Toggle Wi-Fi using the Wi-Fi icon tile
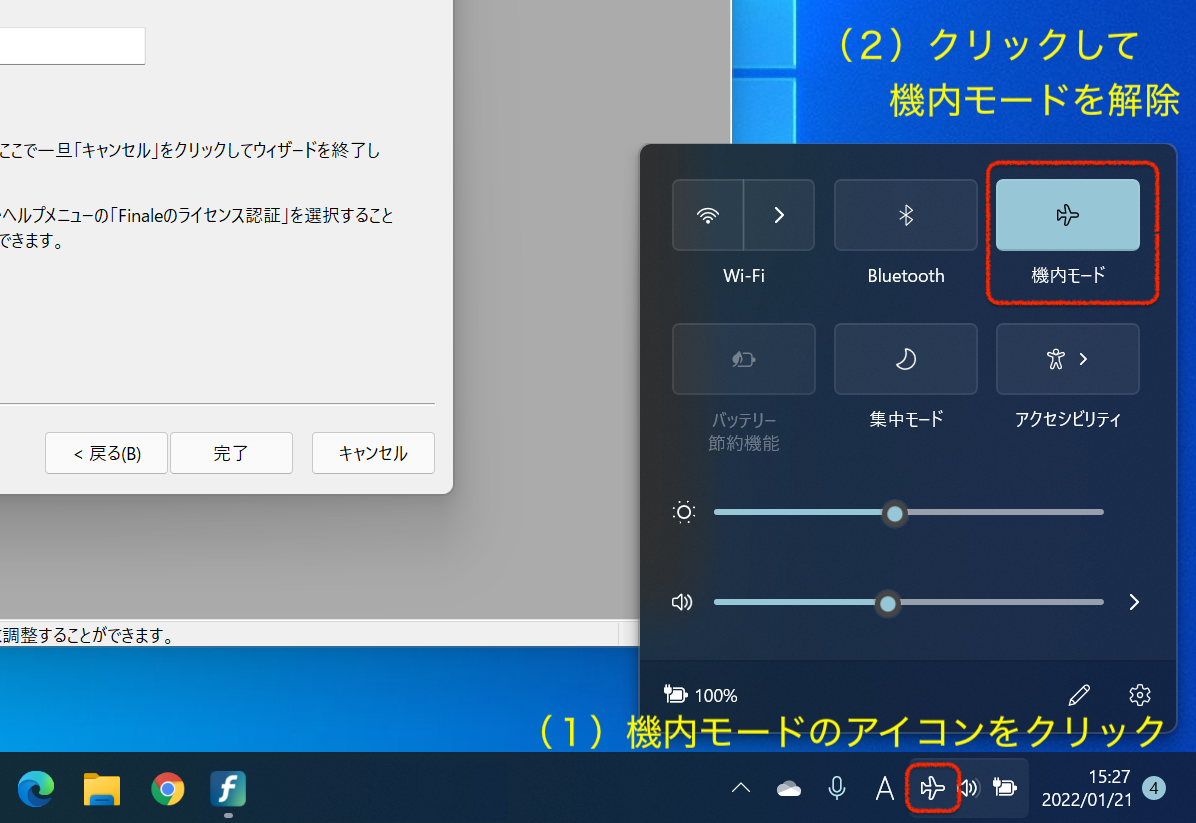The height and width of the screenshot is (823, 1196). point(708,215)
